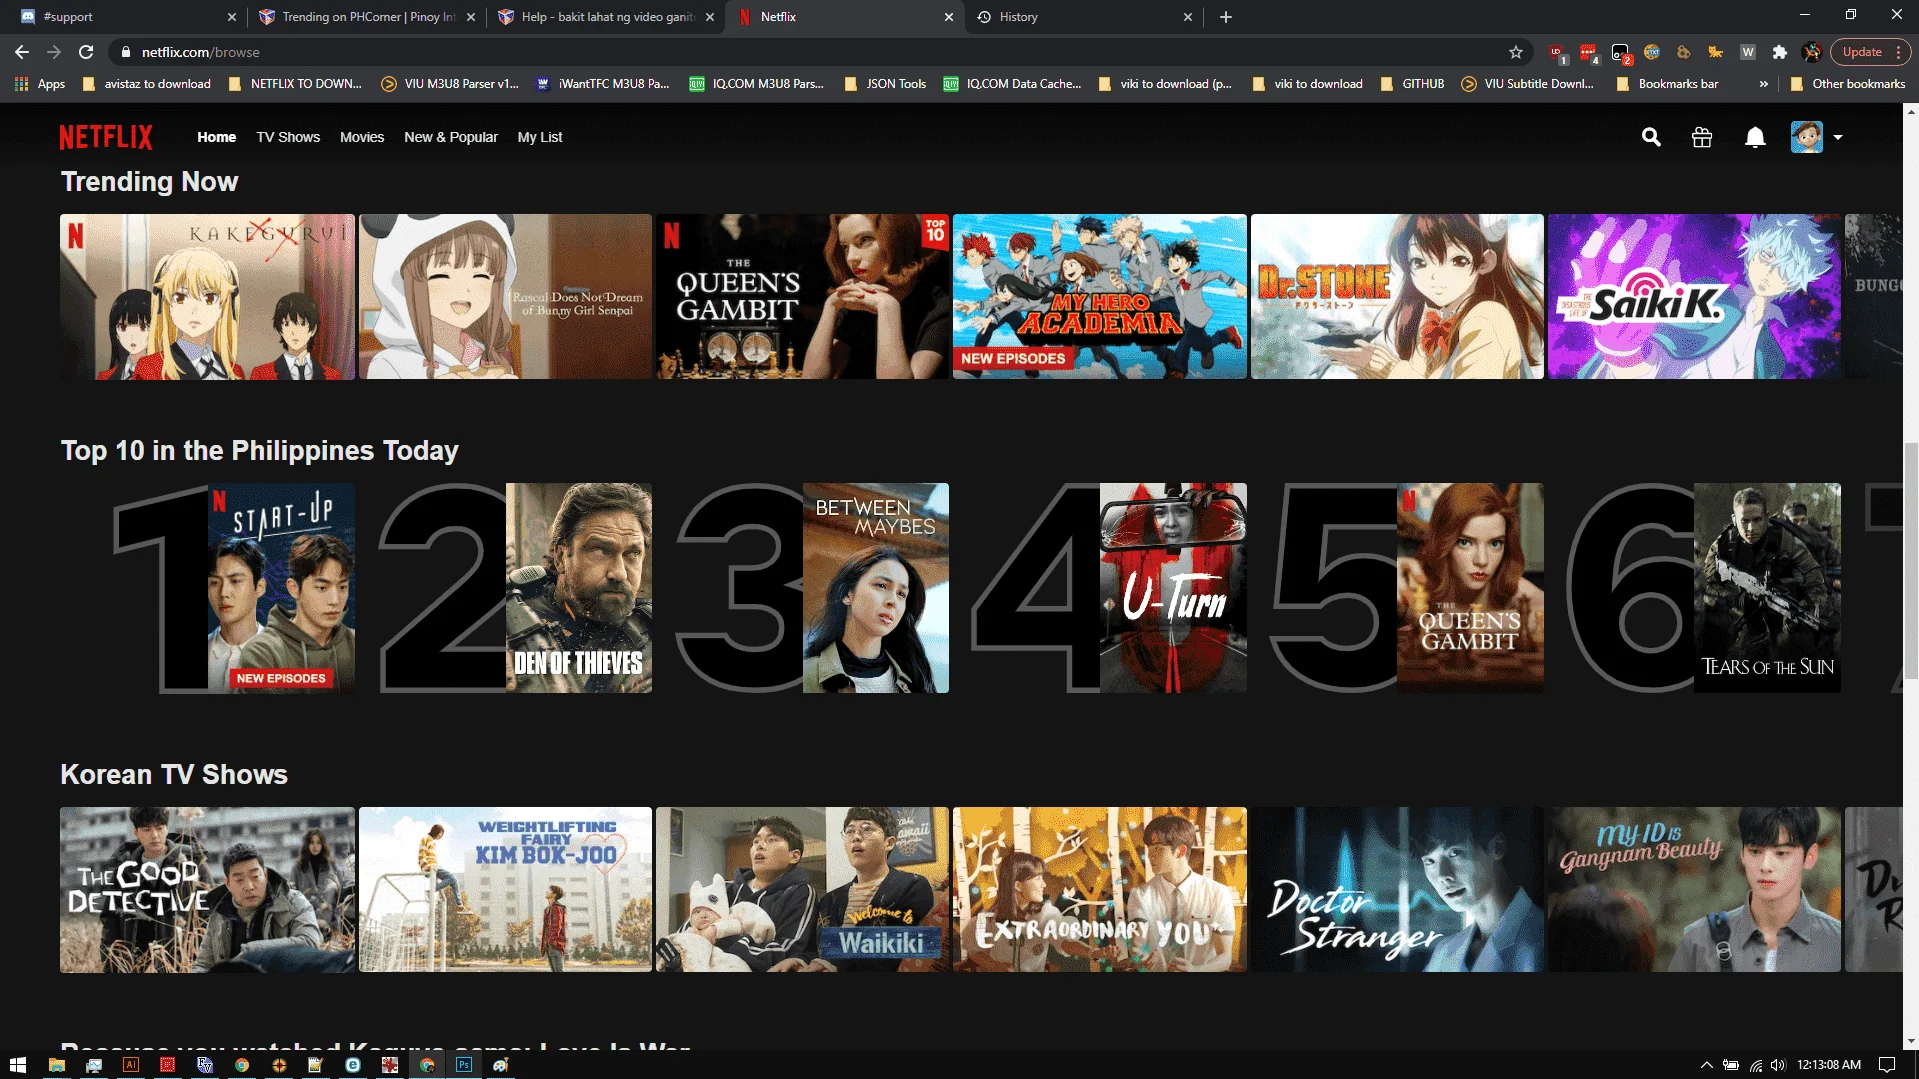Open Windows notification center
Screen dimensions: 1919x1079
pos(1887,1065)
